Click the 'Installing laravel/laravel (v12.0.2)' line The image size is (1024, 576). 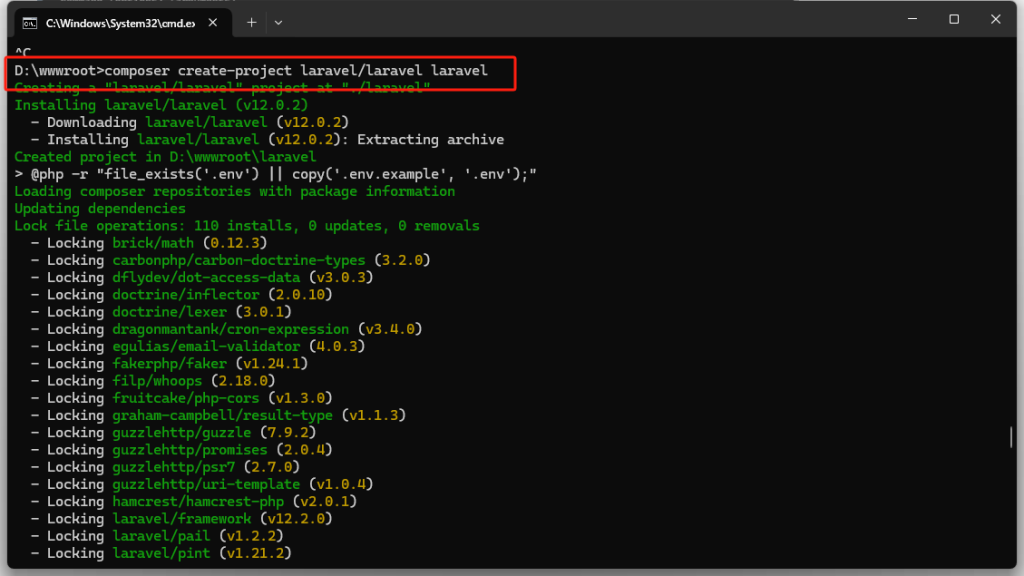point(161,105)
